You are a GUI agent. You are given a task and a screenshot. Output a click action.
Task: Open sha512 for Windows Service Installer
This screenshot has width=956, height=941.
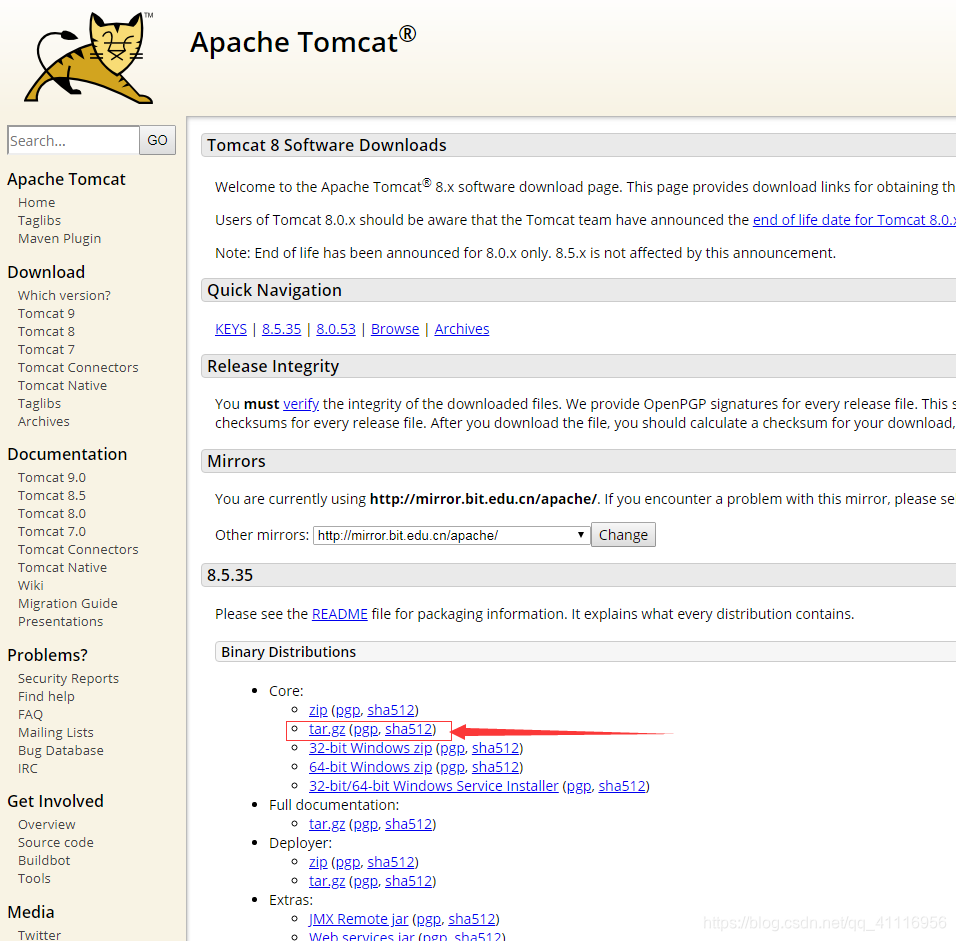(622, 786)
